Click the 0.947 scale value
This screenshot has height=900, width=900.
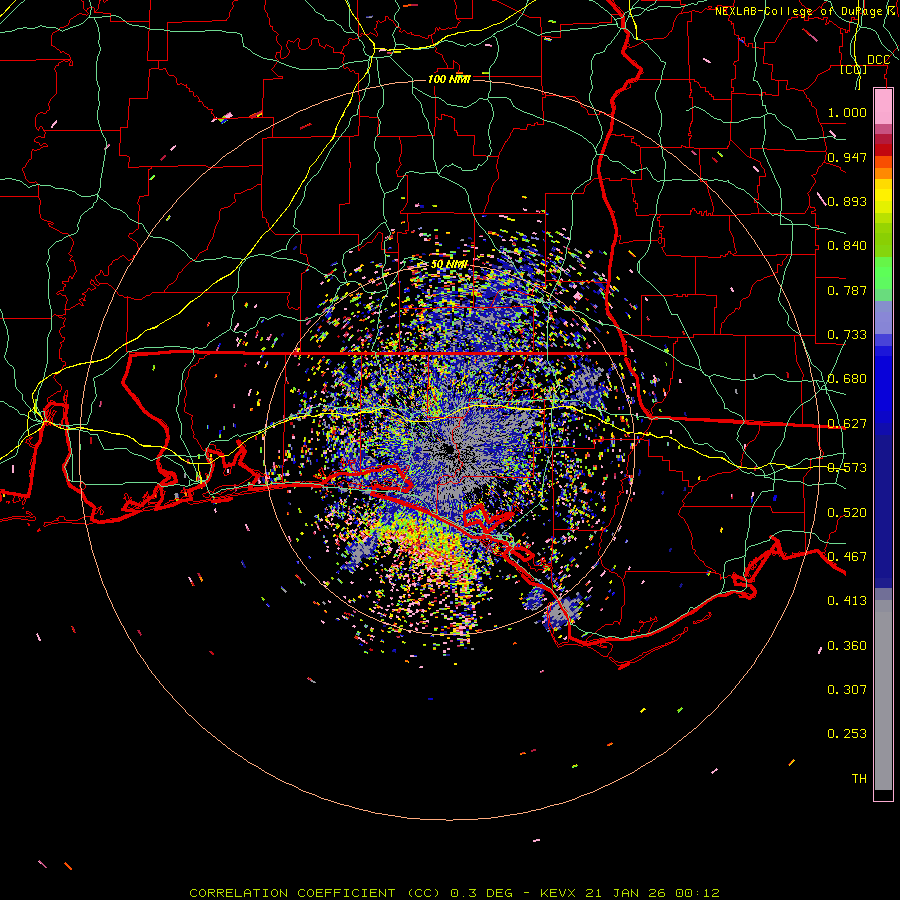coord(847,157)
